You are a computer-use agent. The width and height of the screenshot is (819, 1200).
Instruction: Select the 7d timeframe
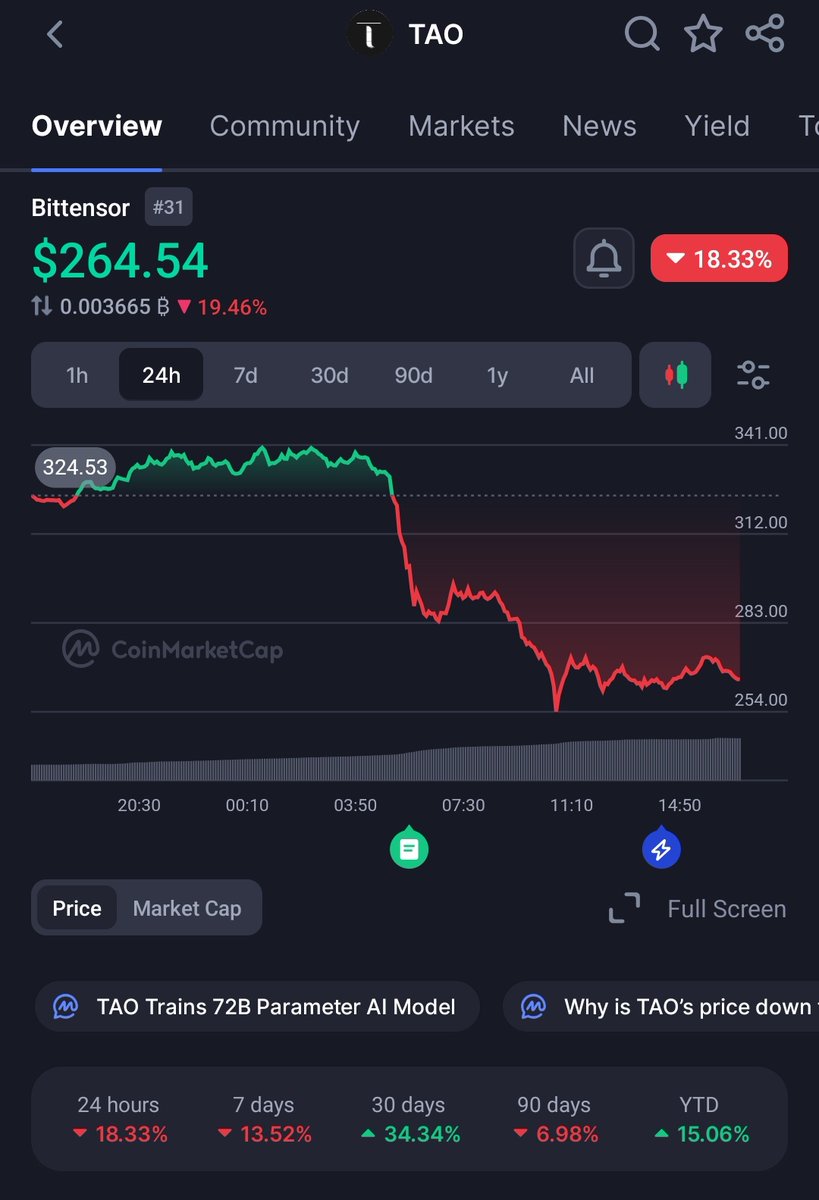coord(245,375)
